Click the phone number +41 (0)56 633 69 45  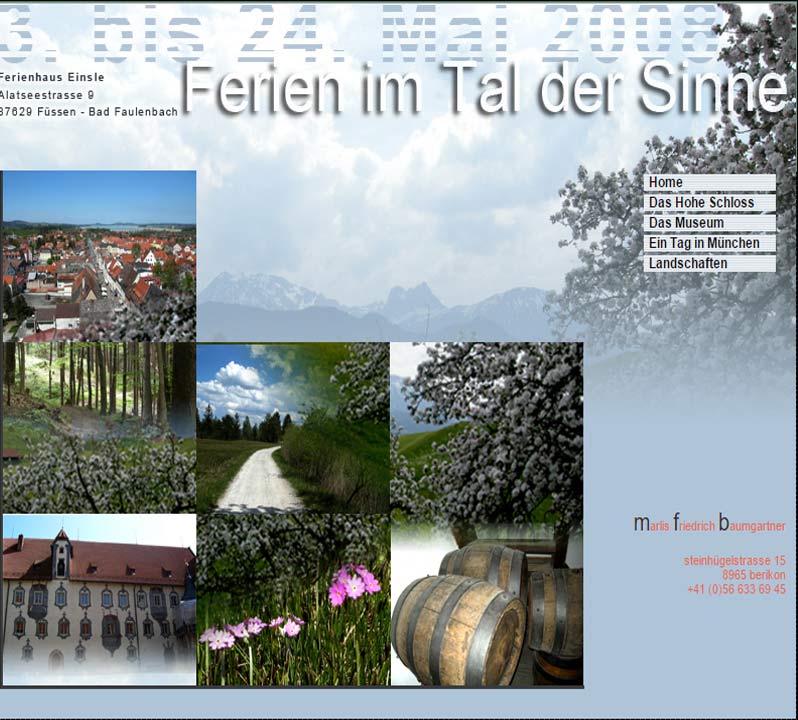click(736, 590)
